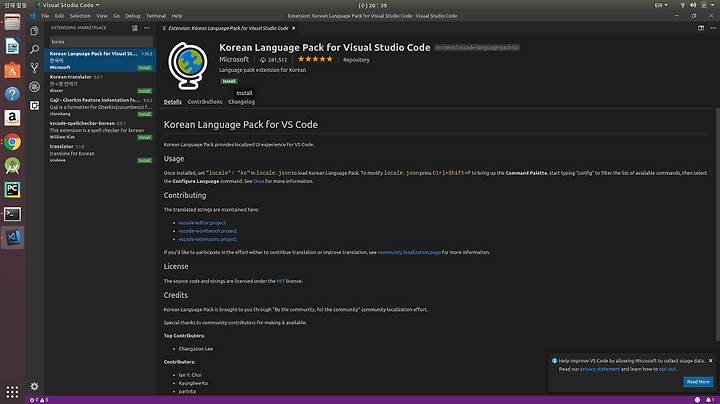This screenshot has height=404, width=720.
Task: Open the Docs link
Action: (x=259, y=181)
